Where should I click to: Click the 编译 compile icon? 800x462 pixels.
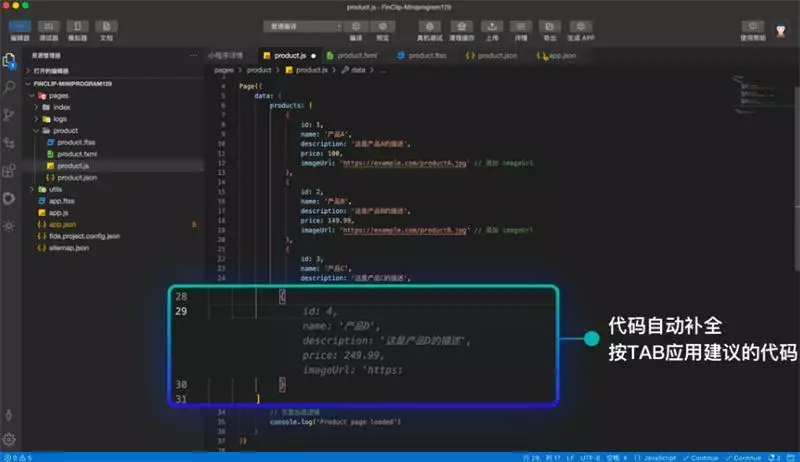tap(356, 27)
